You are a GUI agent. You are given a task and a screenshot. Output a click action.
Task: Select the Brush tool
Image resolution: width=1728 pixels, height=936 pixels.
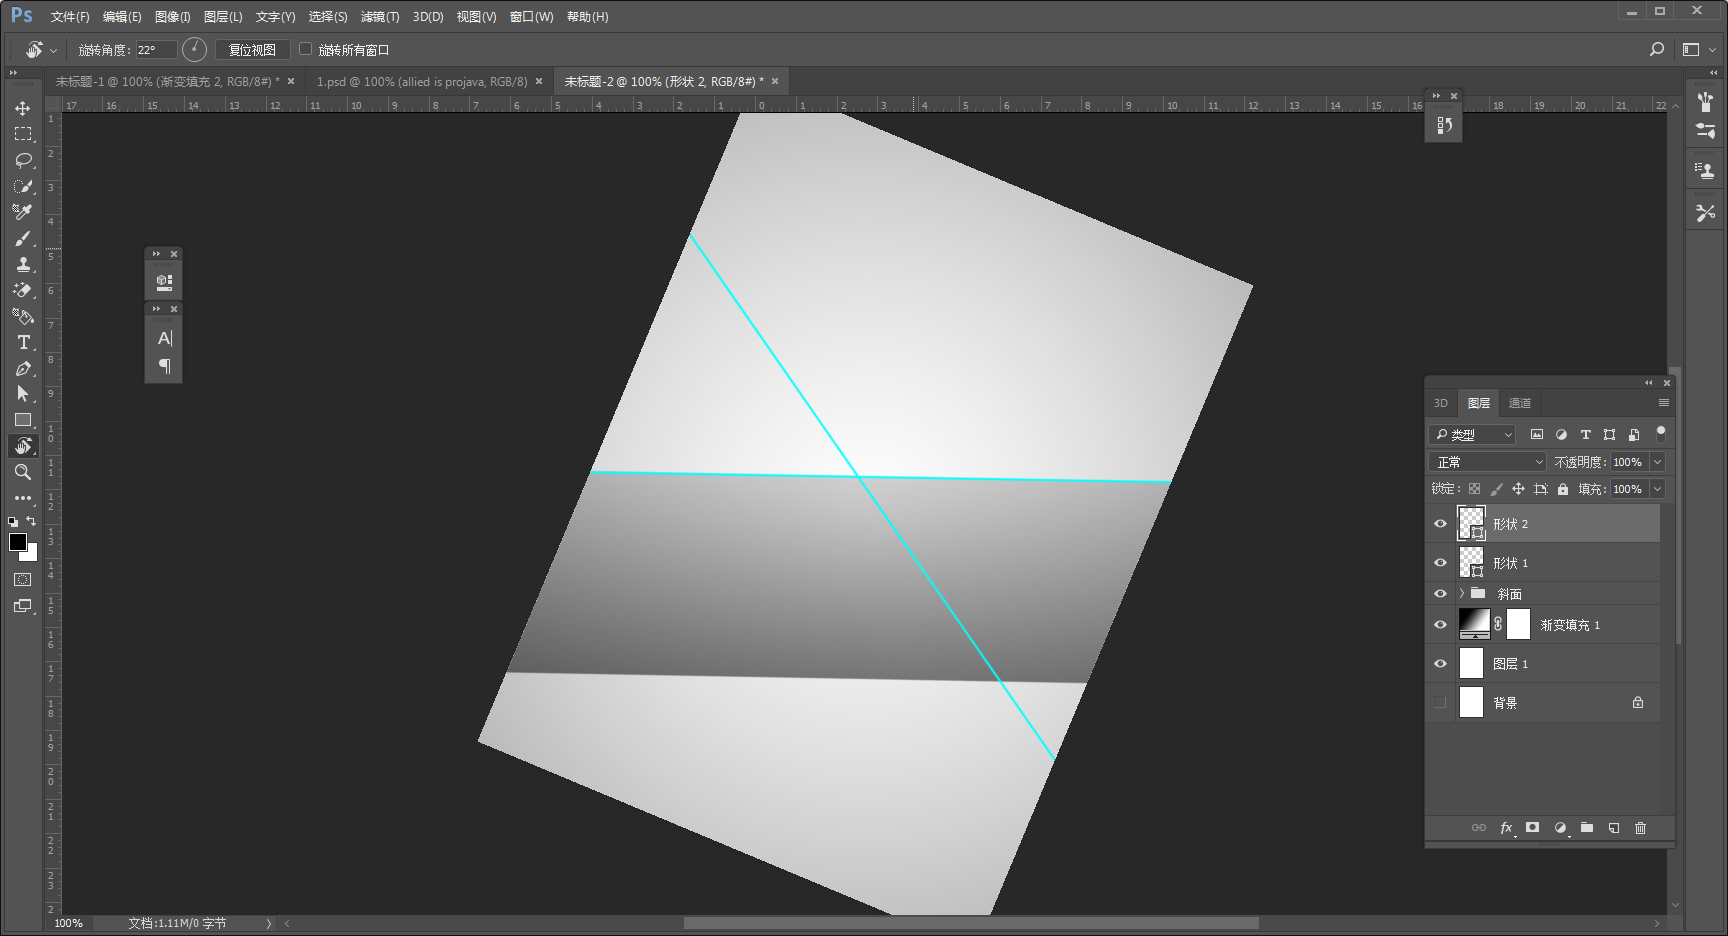(22, 238)
